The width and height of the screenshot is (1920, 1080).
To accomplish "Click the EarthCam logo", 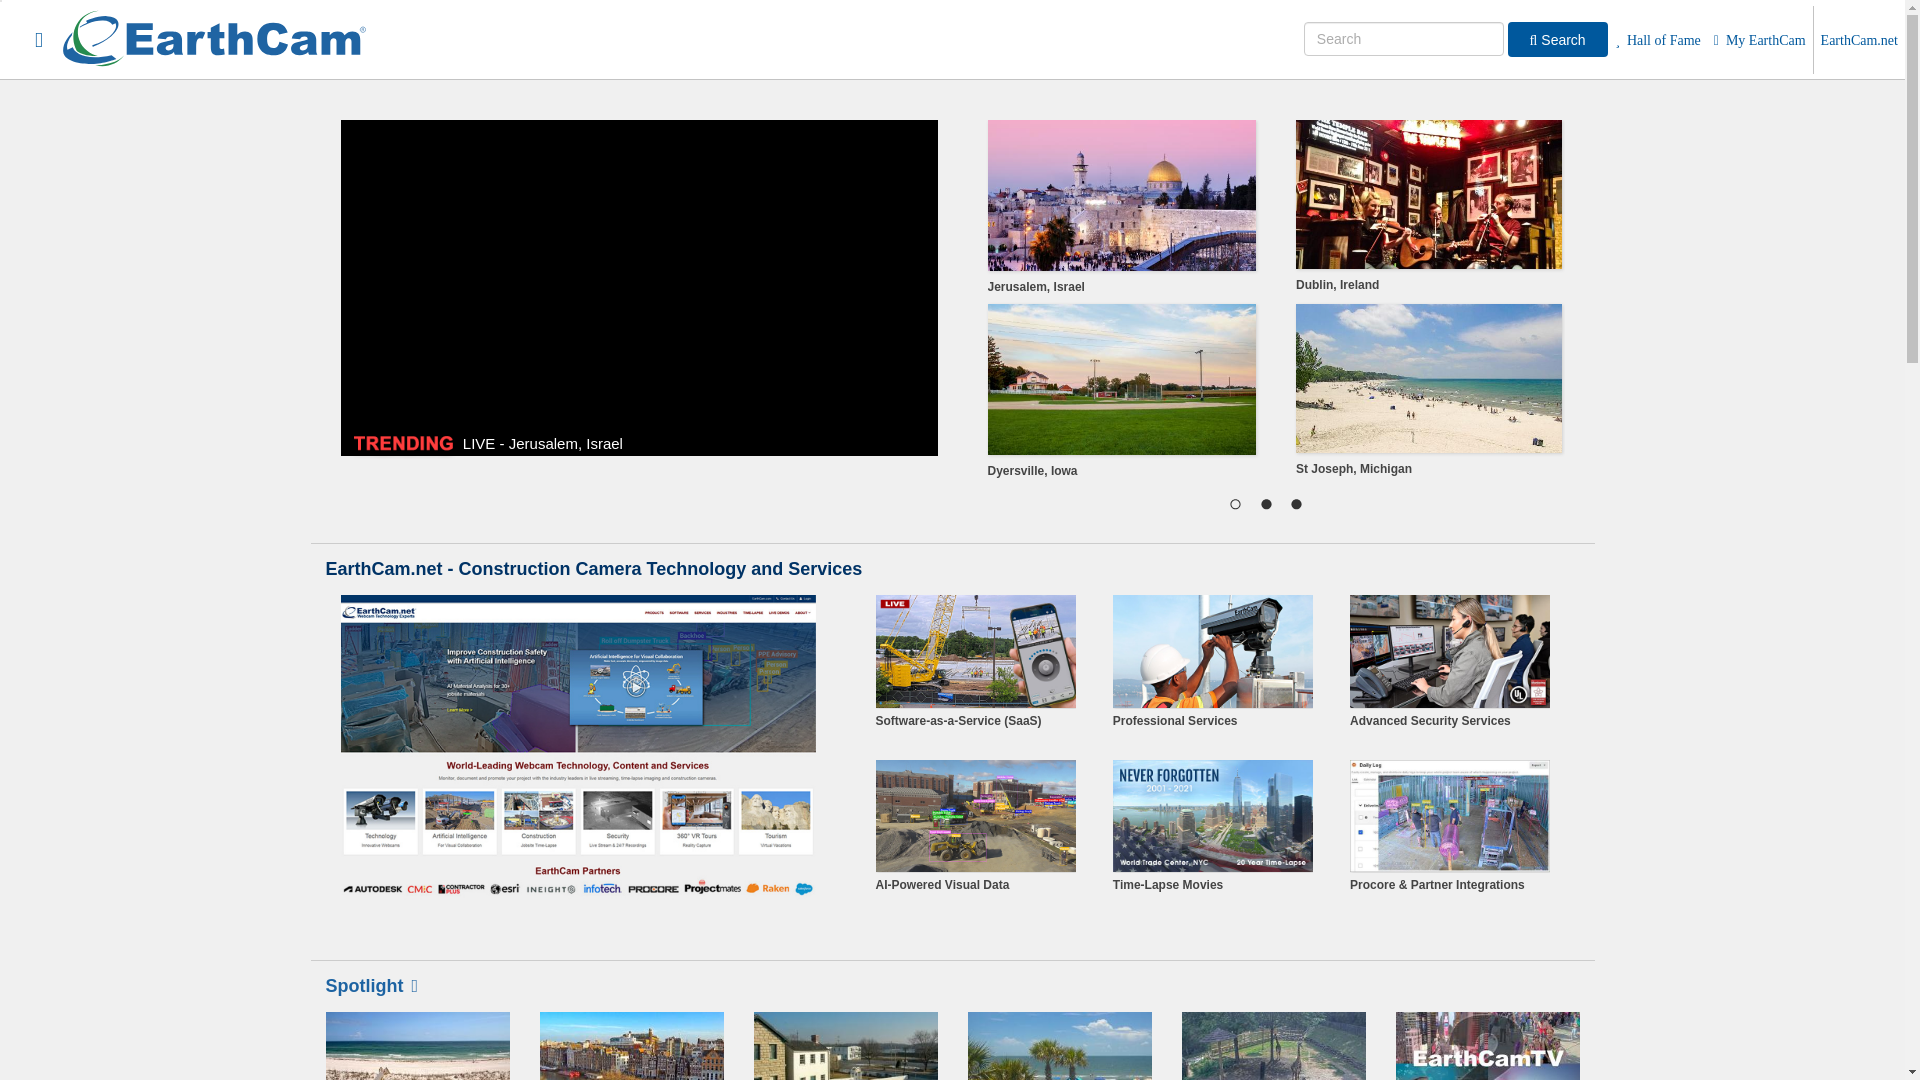I will coord(214,39).
